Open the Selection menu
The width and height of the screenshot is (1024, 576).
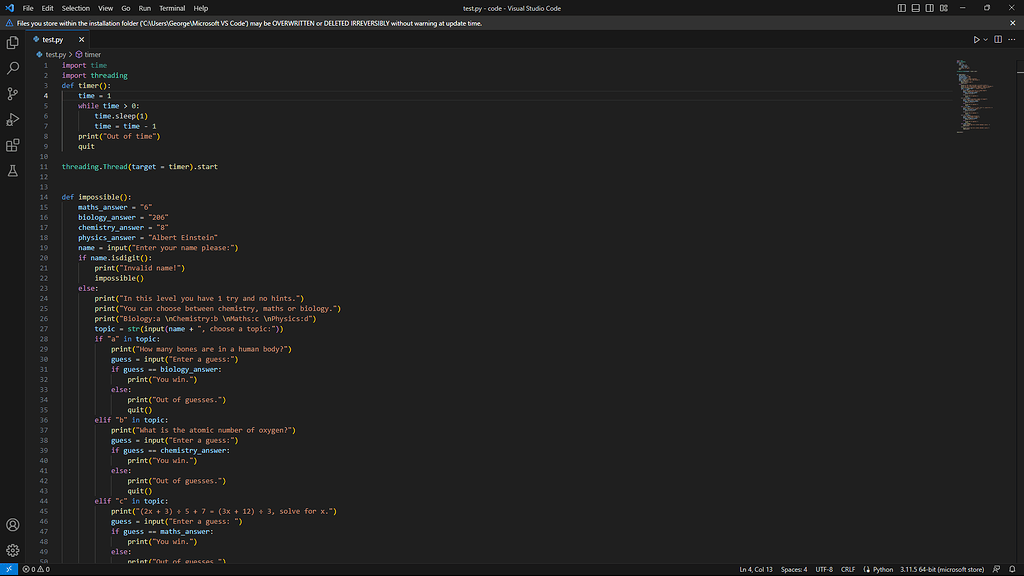76,8
